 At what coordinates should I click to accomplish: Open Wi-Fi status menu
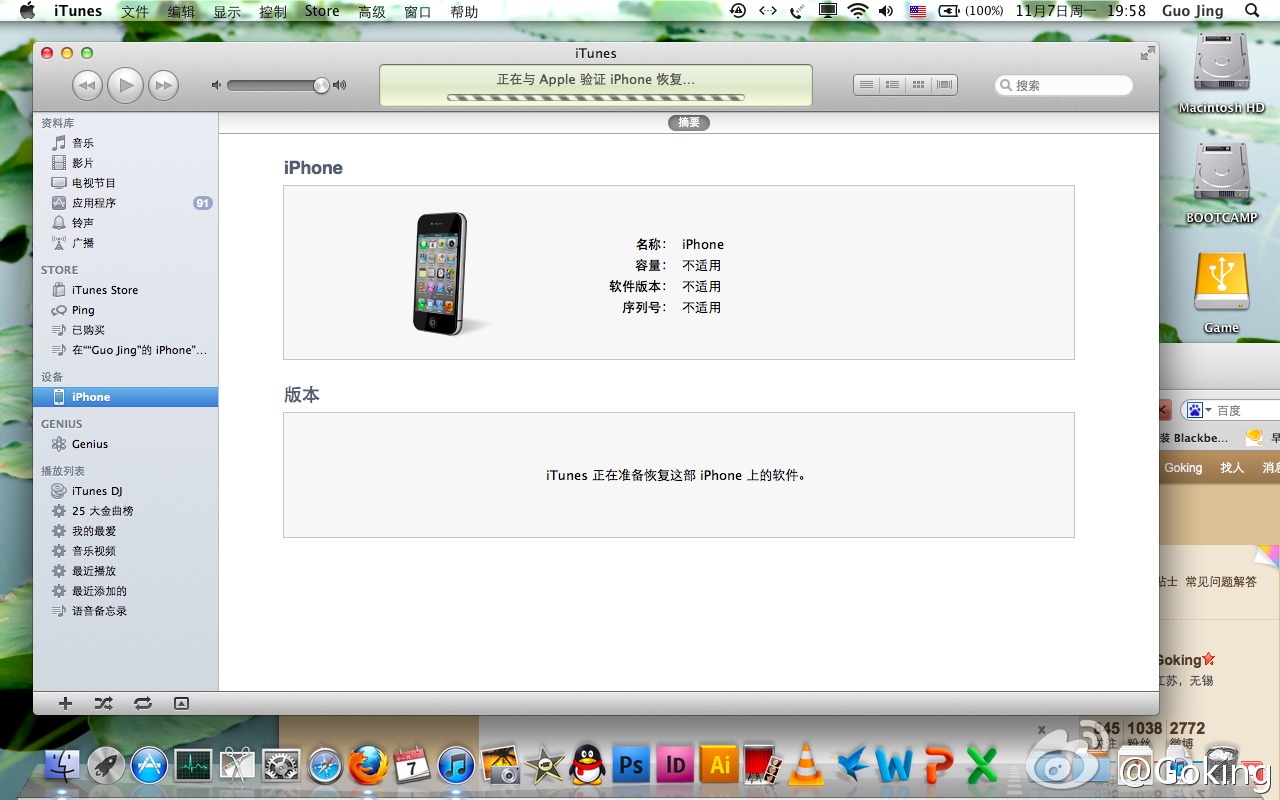(x=857, y=11)
